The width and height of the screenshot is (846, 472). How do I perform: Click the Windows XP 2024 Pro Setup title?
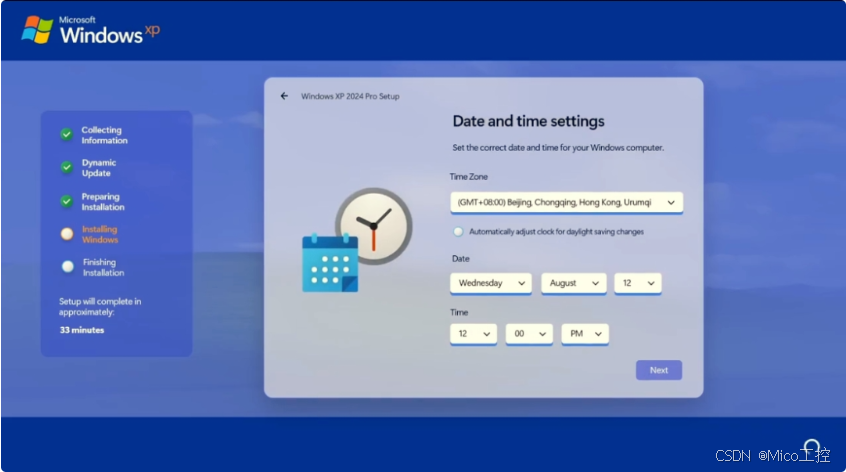pyautogui.click(x=350, y=96)
